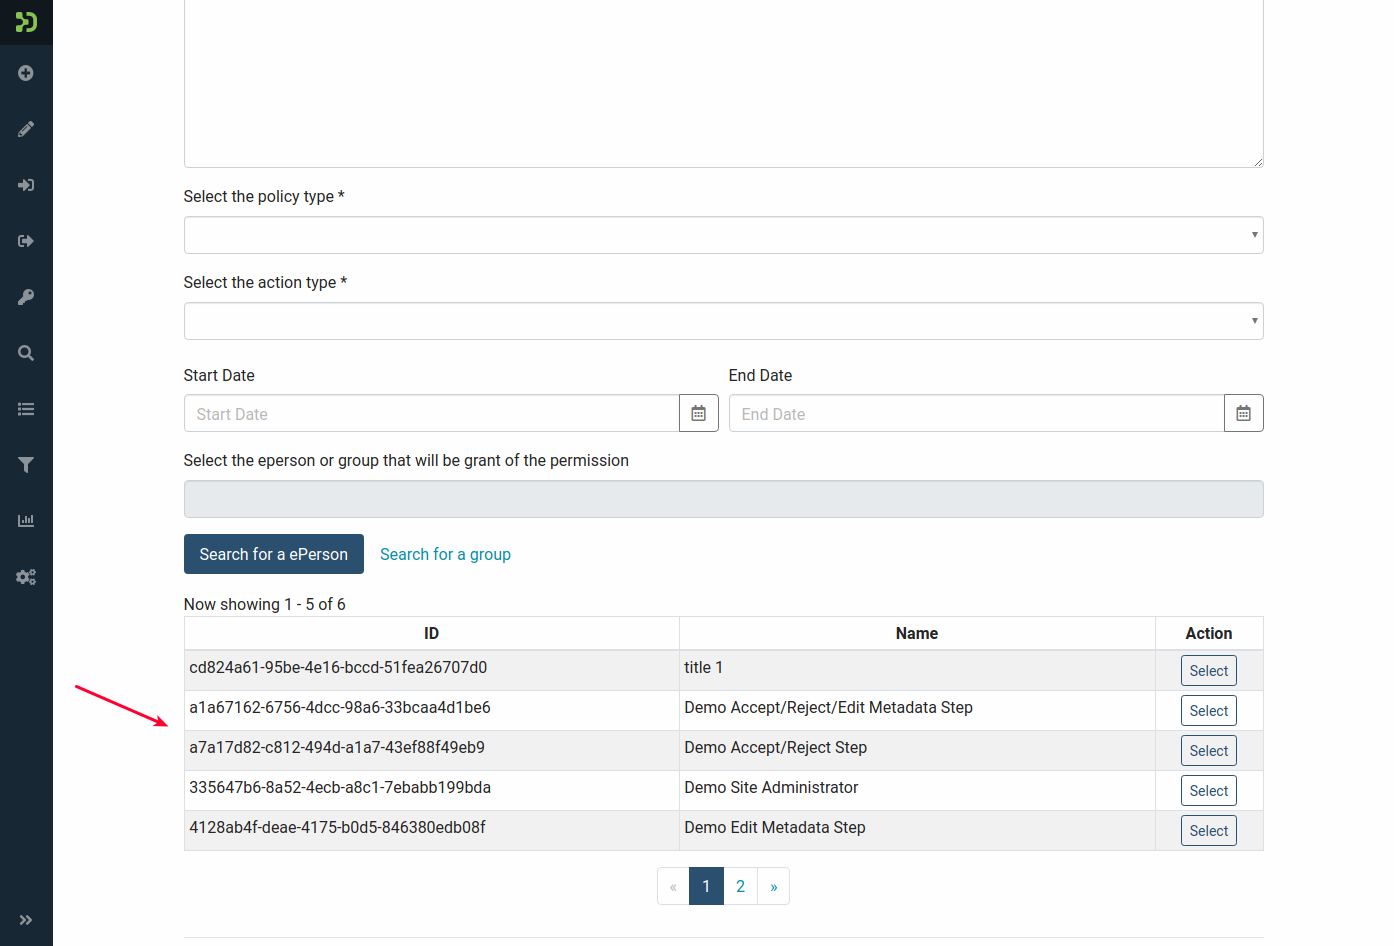This screenshot has height=946, width=1394.
Task: Click 'Select the policy type' label
Action: 264,196
